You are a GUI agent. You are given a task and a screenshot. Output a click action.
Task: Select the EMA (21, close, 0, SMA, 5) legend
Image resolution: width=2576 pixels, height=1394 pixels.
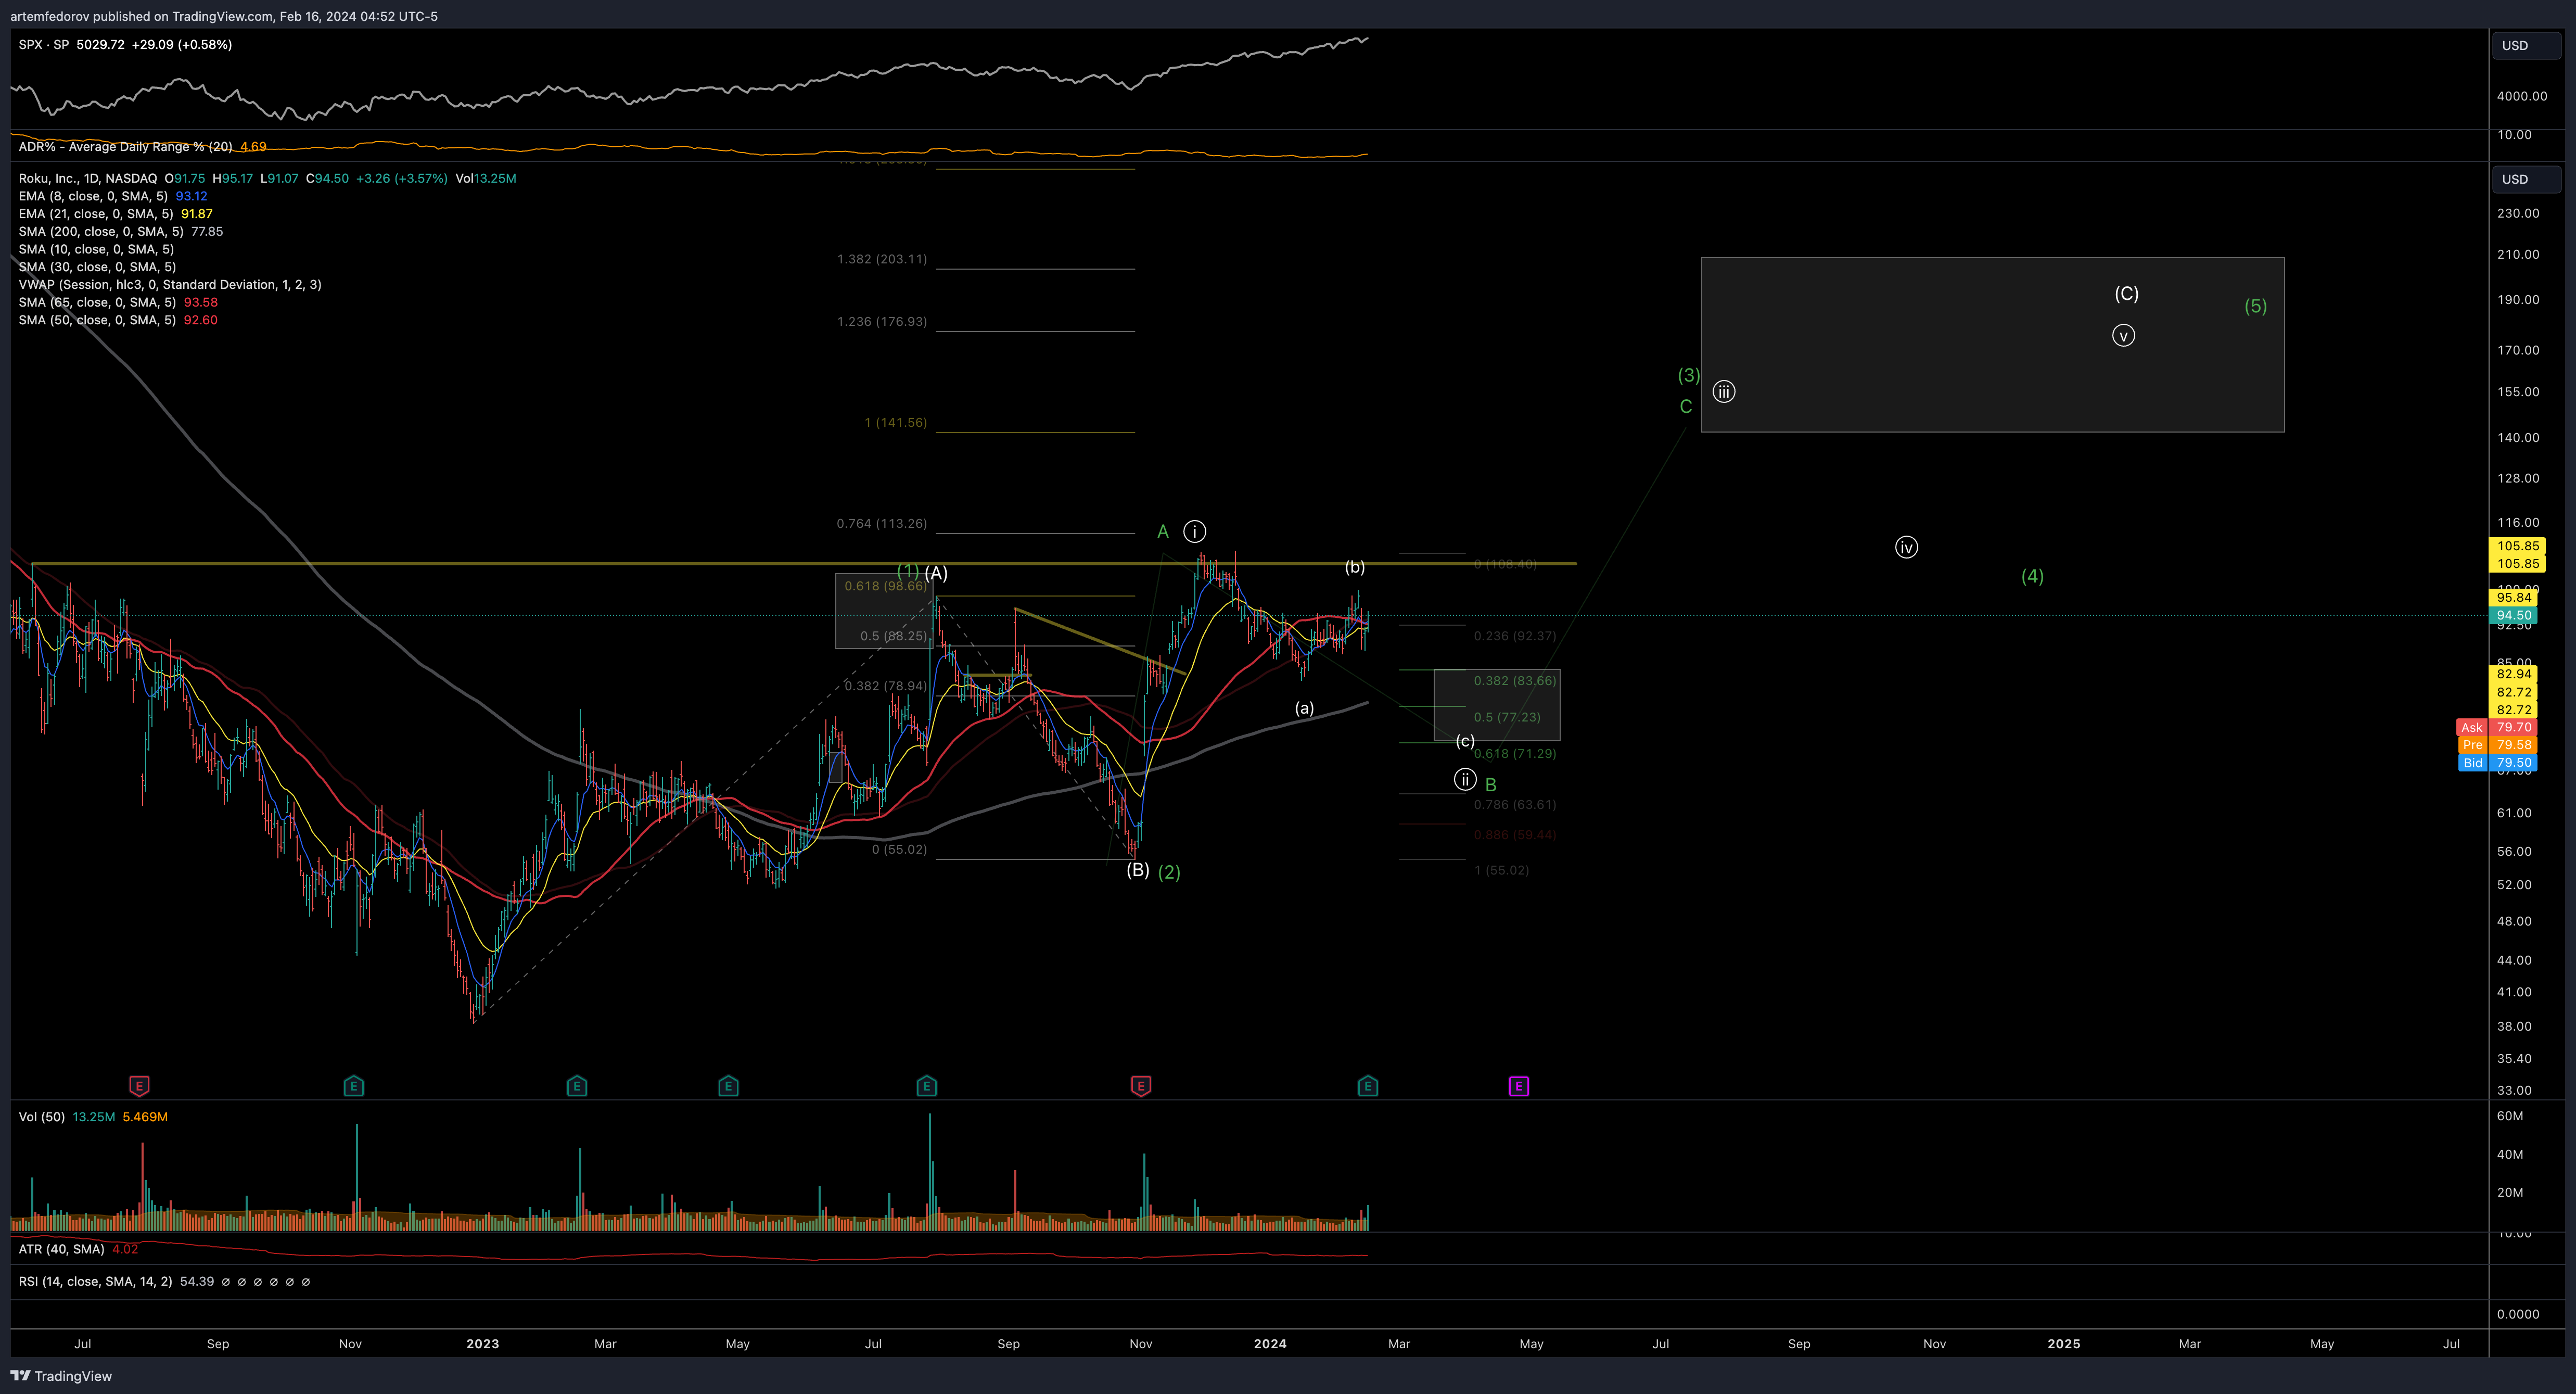click(x=96, y=214)
